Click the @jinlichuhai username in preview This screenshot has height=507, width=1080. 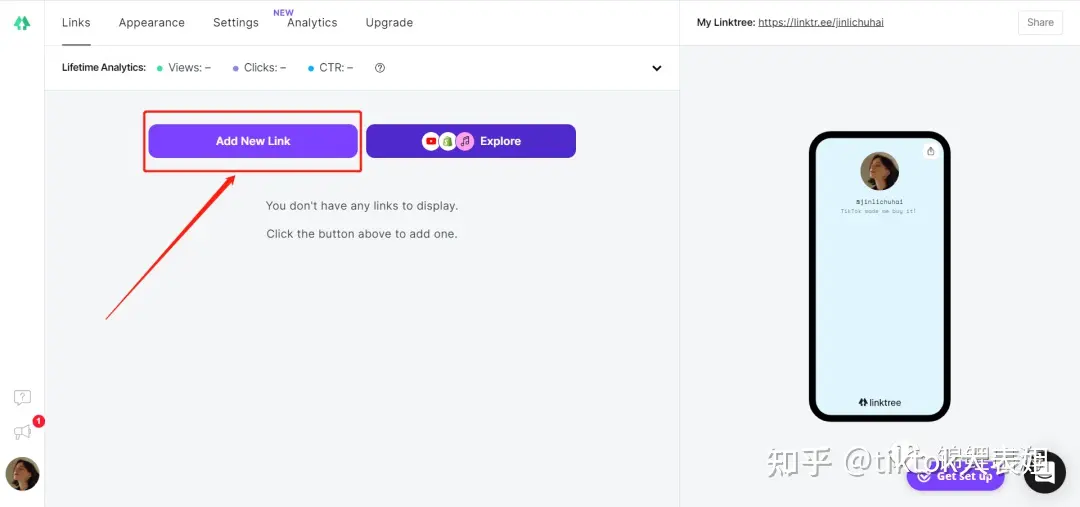[880, 202]
